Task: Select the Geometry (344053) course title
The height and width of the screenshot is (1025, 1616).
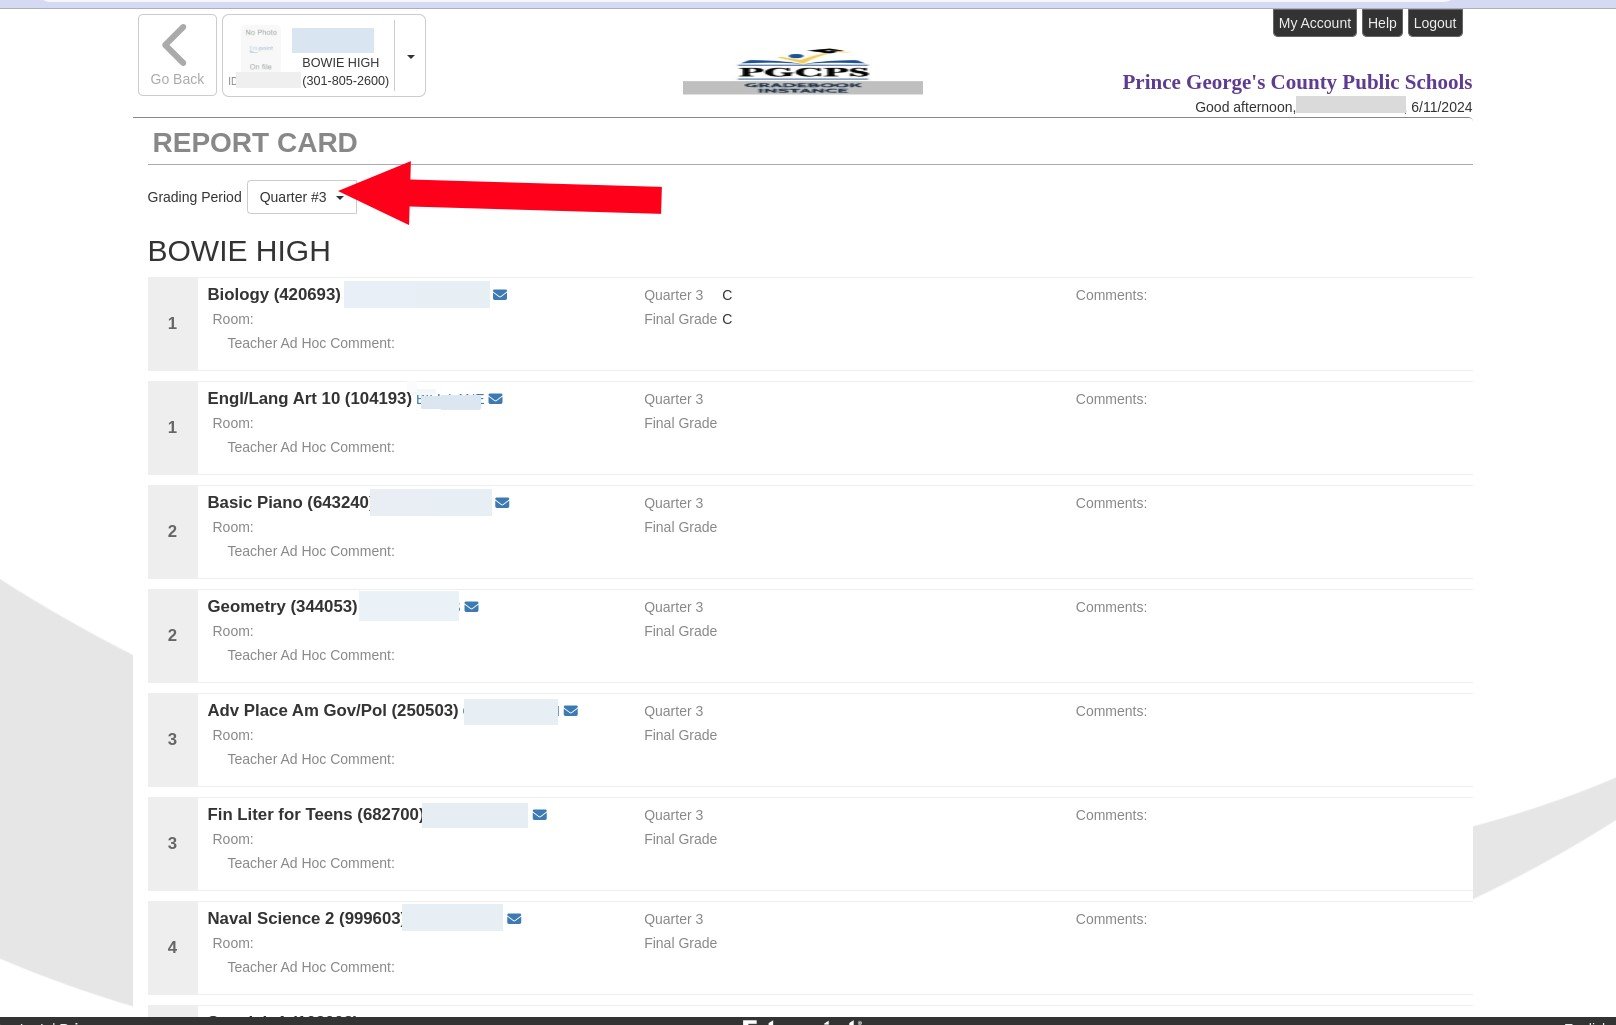Action: 282,607
